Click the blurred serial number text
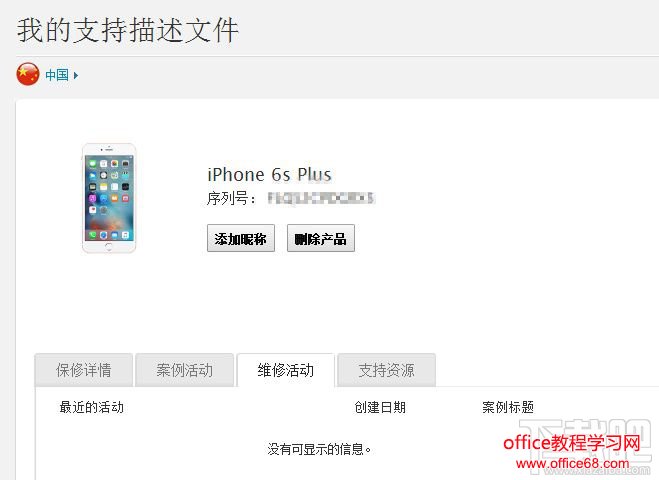 pos(321,198)
